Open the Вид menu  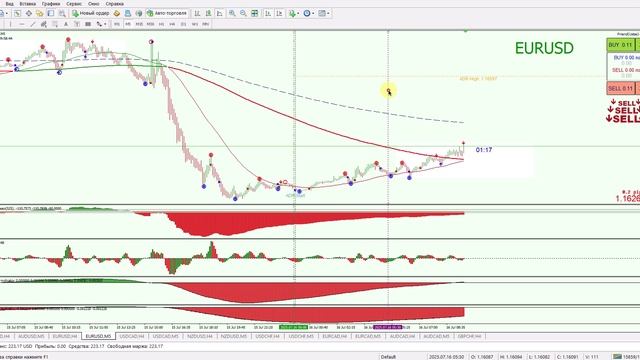9,4
